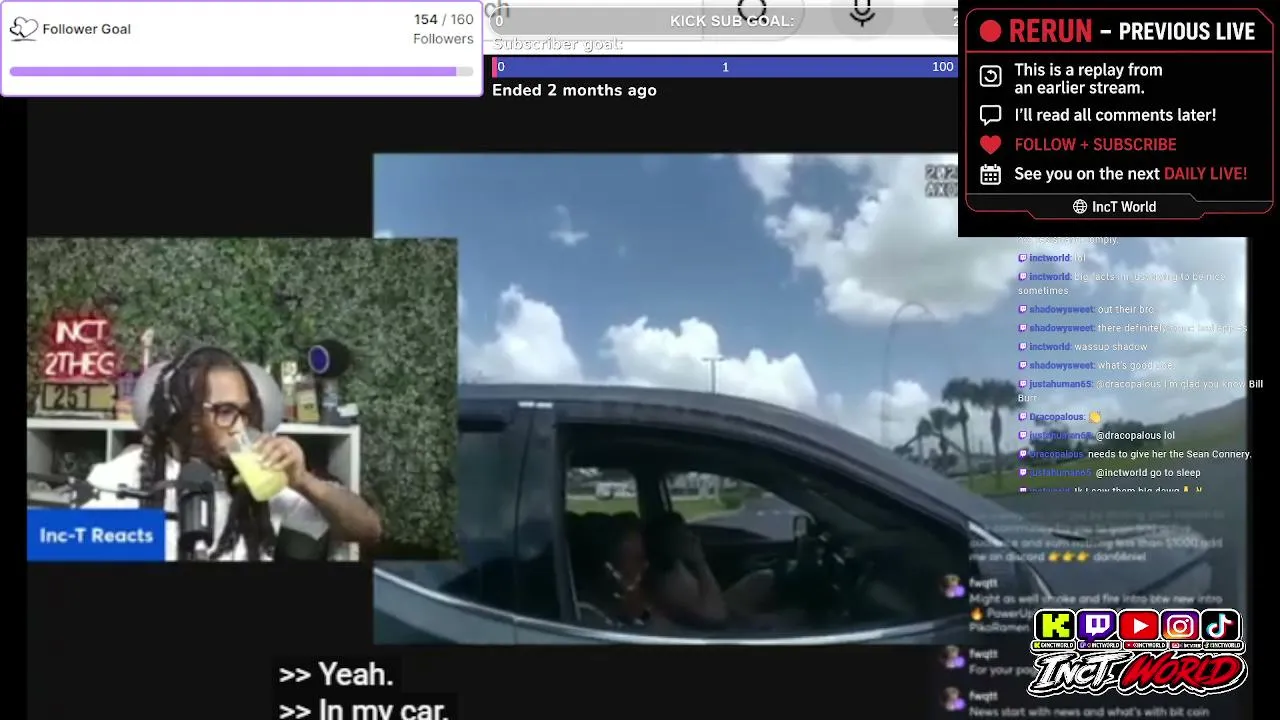The height and width of the screenshot is (720, 1280).
Task: Click the globe icon beside IncT World
Action: [1080, 207]
